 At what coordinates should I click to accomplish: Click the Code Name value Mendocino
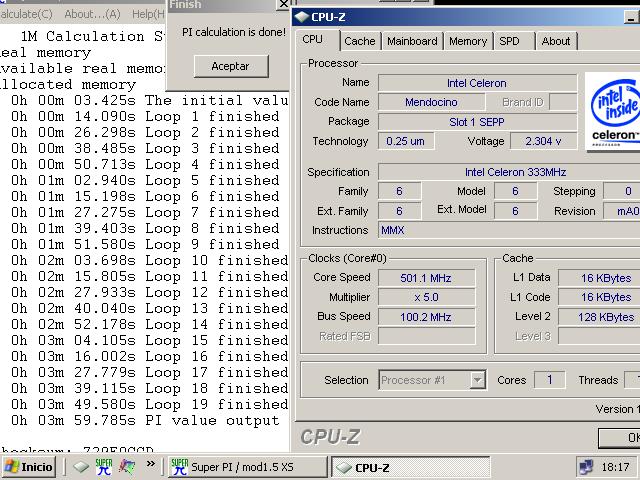[431, 102]
